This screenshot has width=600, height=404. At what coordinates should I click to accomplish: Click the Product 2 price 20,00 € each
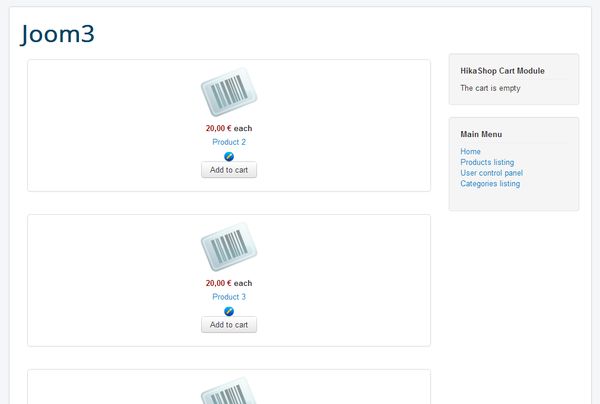coord(229,128)
